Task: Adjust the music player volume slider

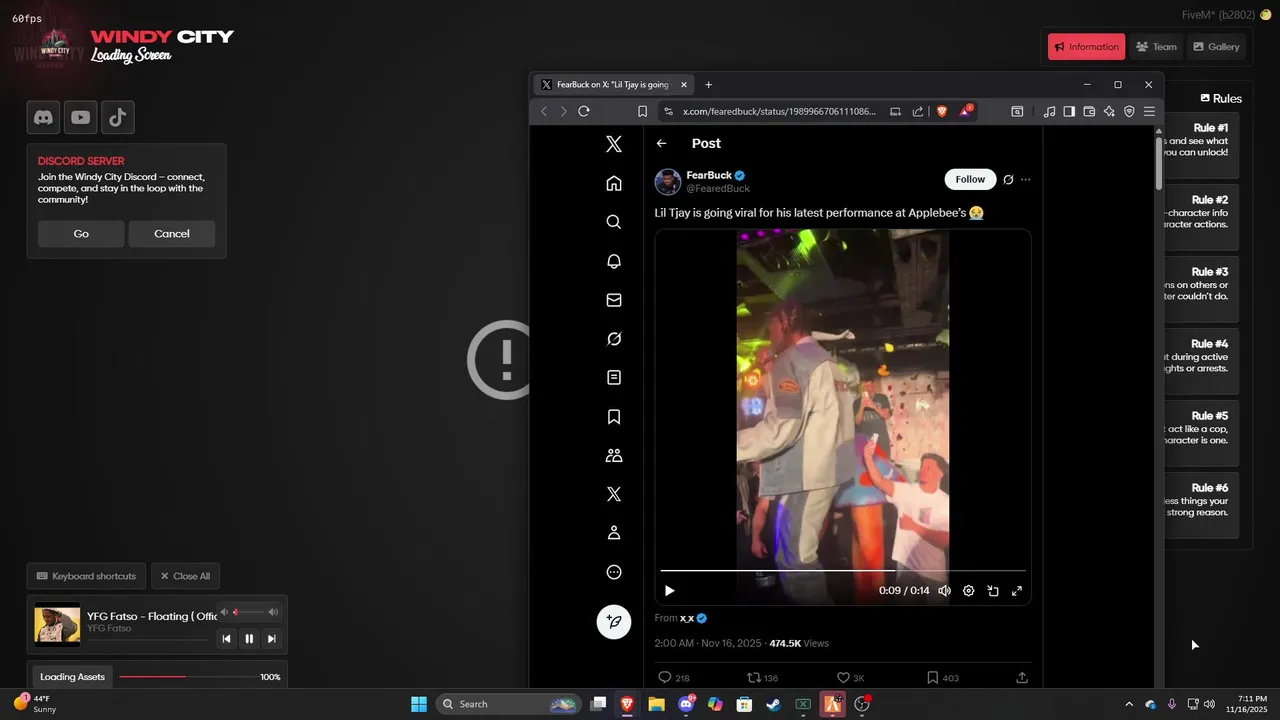Action: (249, 612)
